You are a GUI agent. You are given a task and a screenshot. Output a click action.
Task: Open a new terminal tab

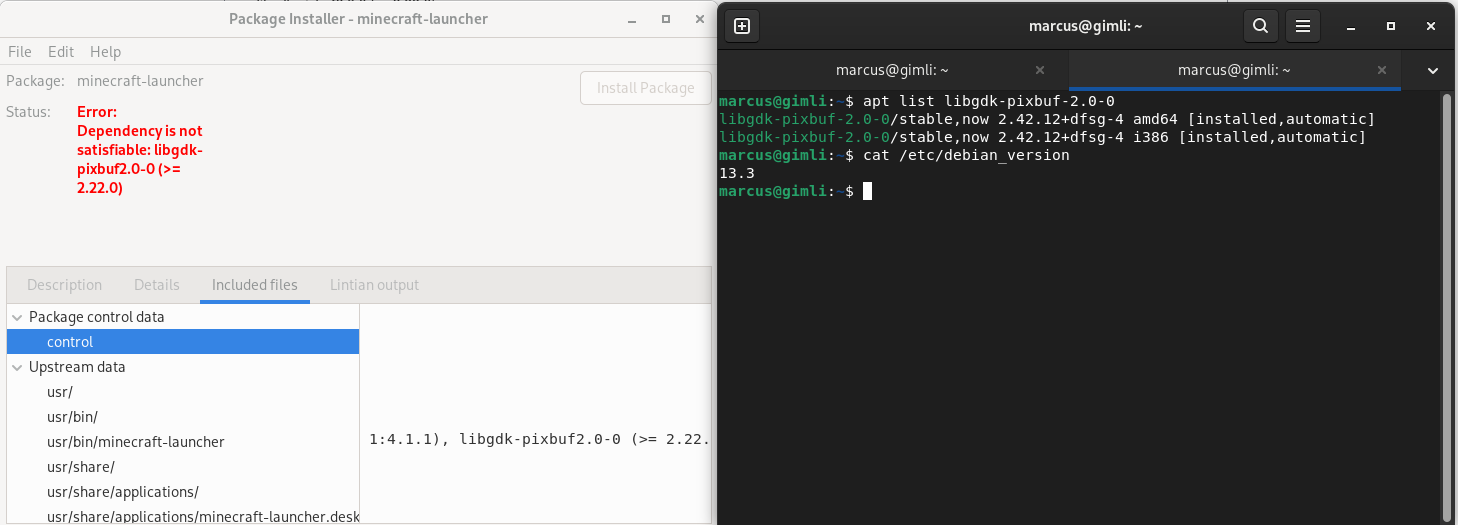point(742,26)
